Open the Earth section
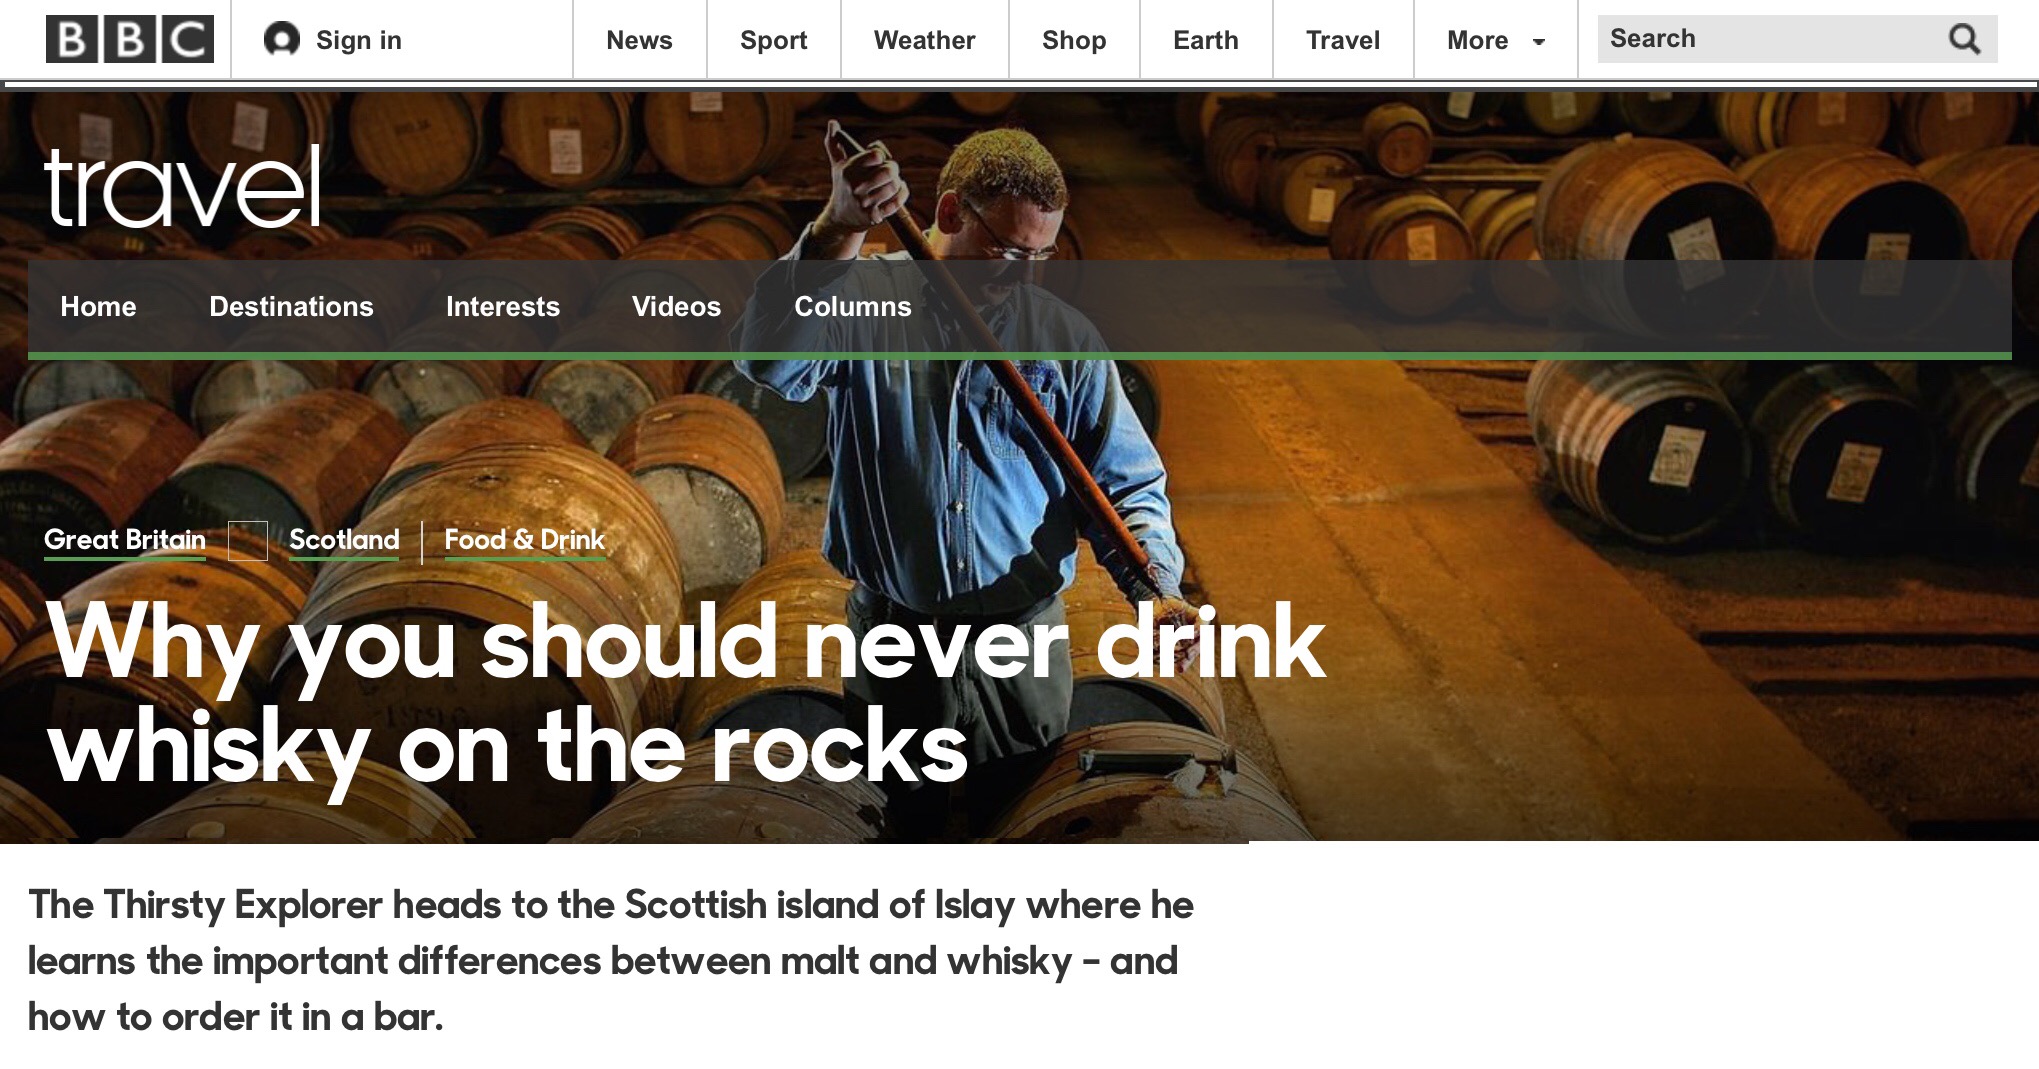The height and width of the screenshot is (1069, 2039). pyautogui.click(x=1205, y=40)
